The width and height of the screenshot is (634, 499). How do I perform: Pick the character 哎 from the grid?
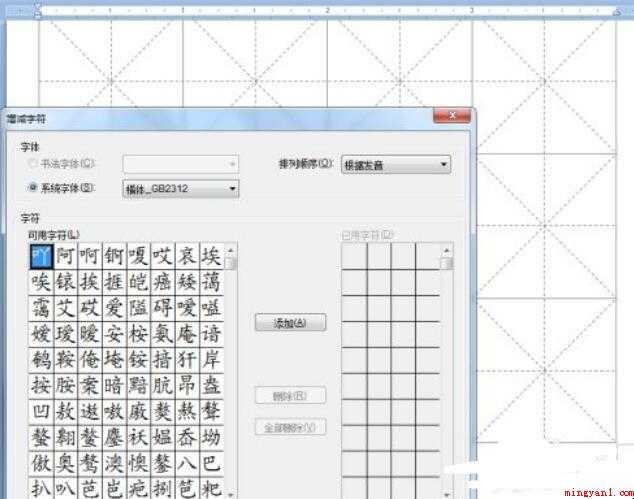[x=163, y=256]
